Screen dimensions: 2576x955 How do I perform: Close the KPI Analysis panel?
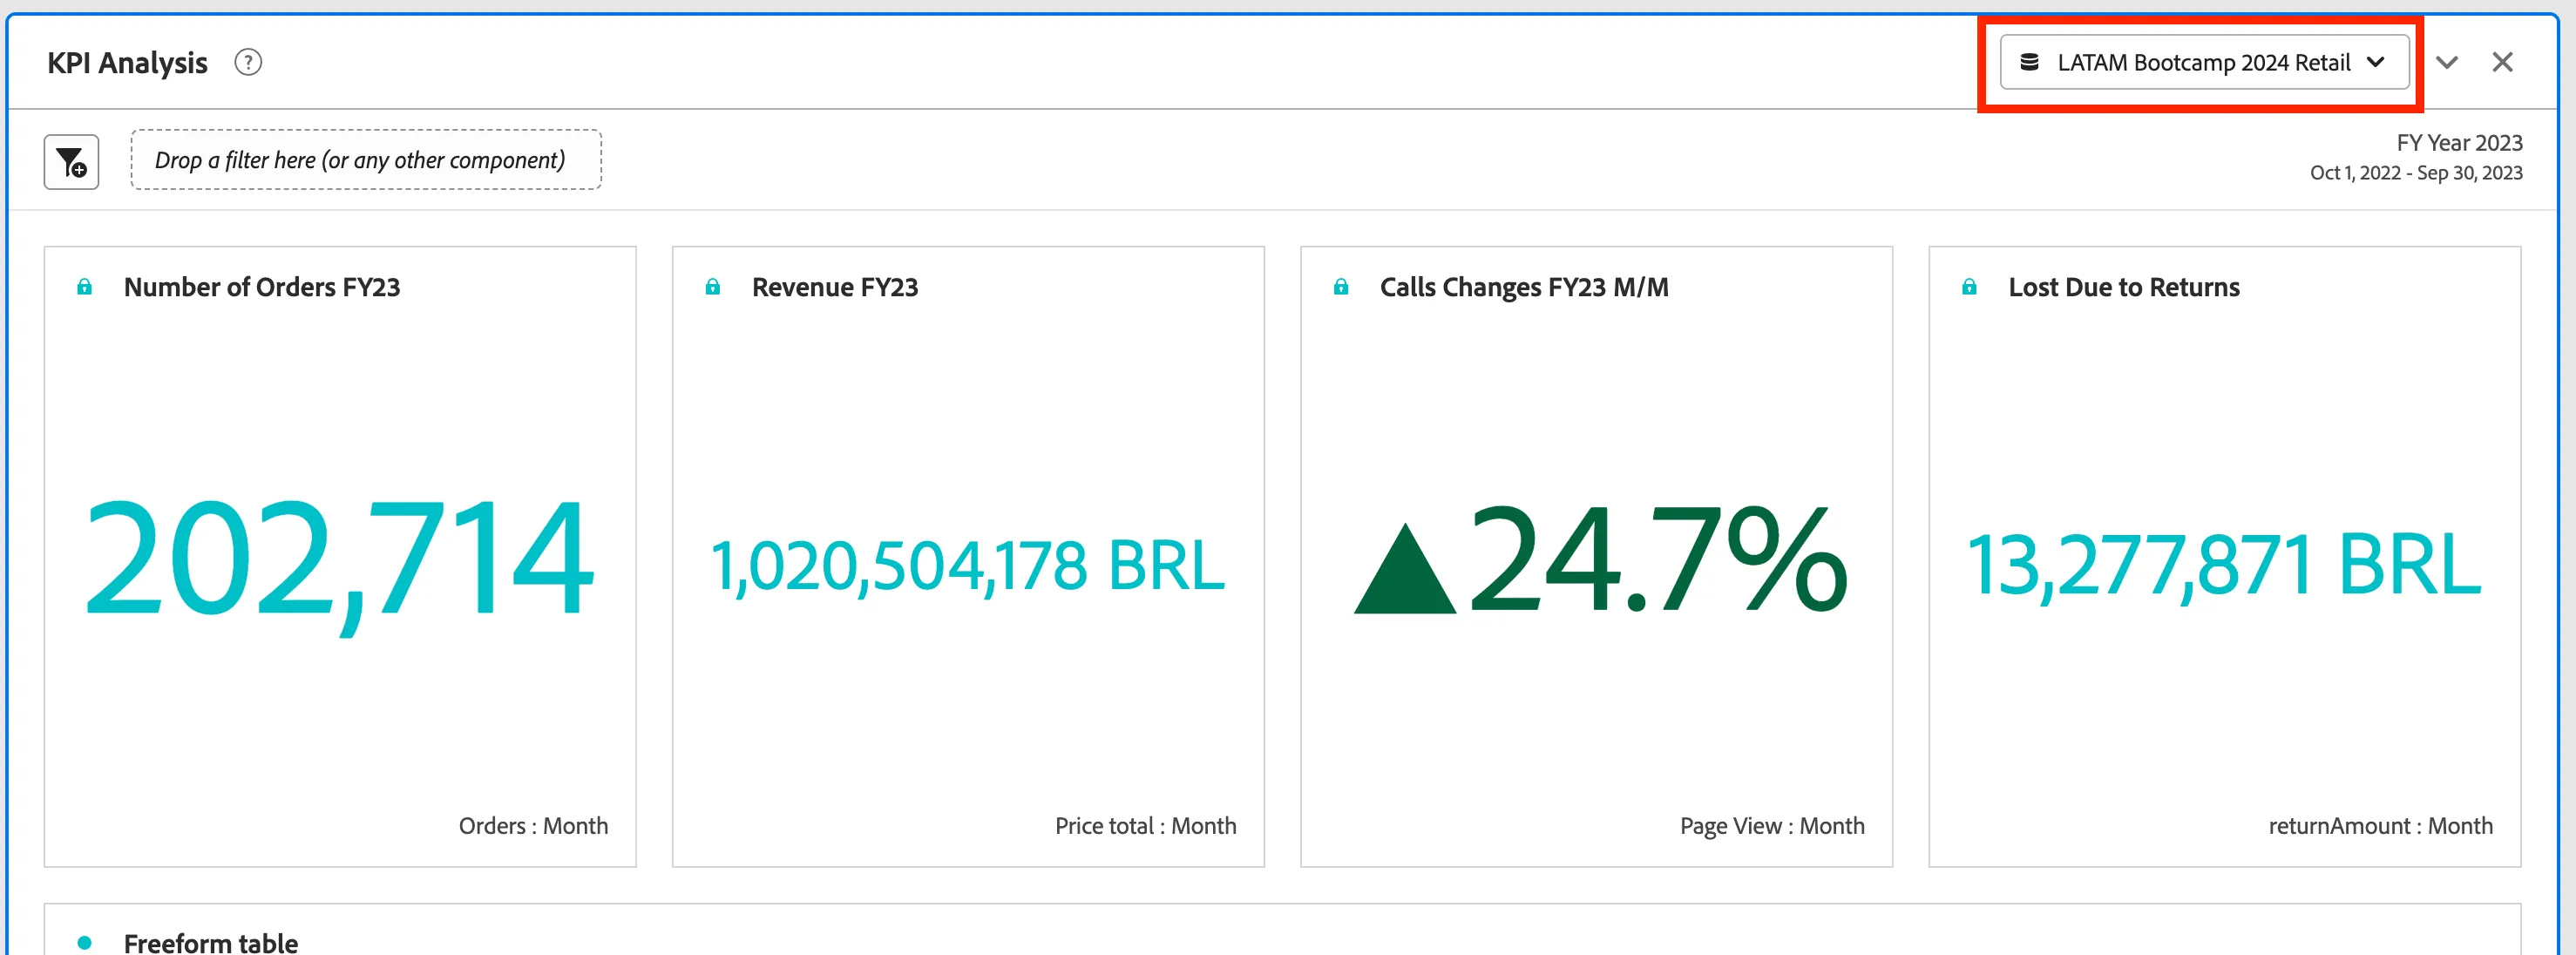click(2502, 63)
